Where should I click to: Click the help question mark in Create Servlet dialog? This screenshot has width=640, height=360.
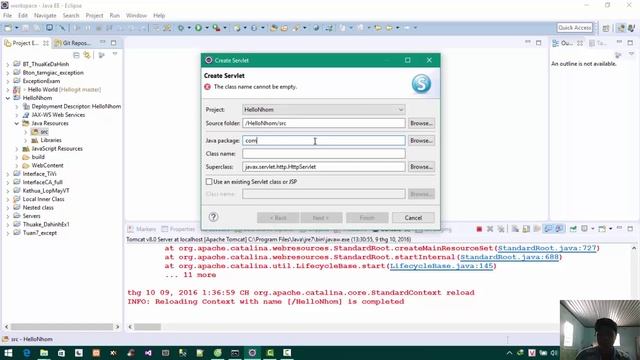click(x=213, y=217)
